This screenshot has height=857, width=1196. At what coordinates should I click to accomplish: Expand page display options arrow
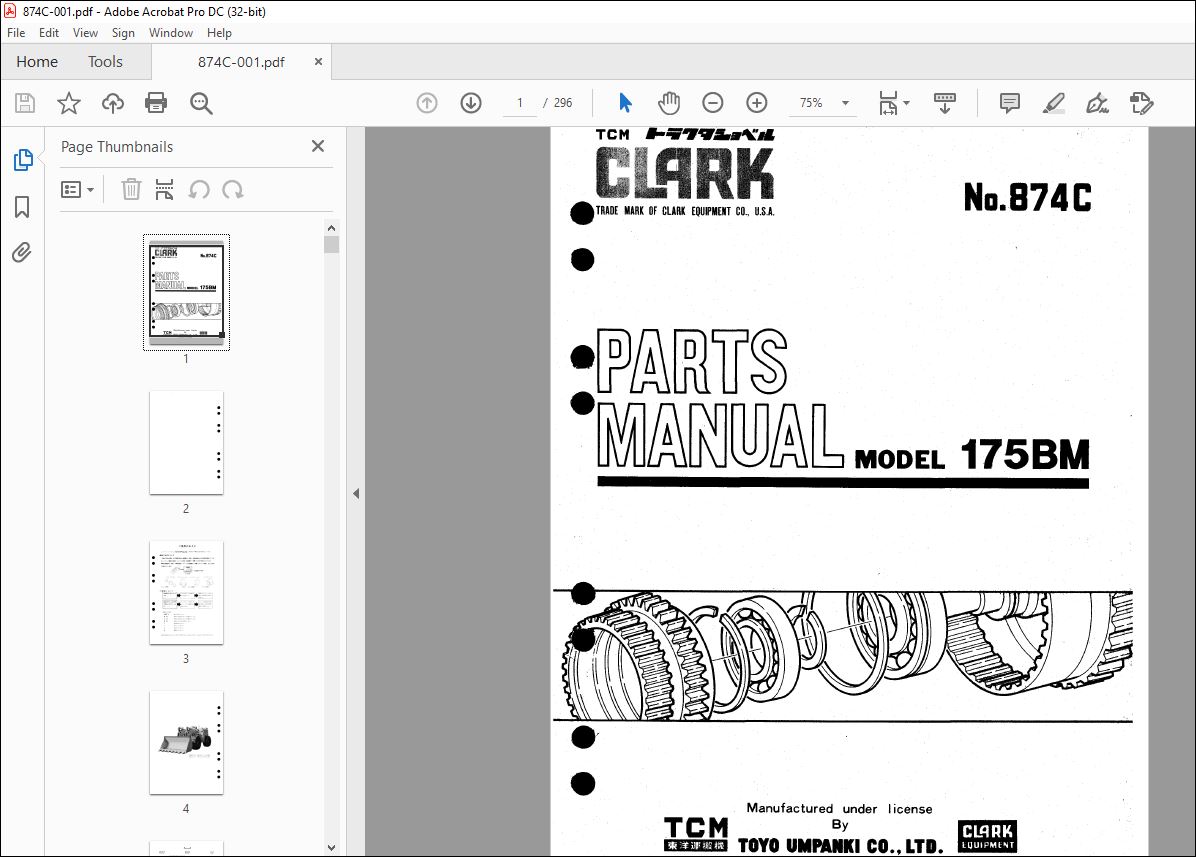pyautogui.click(x=906, y=103)
